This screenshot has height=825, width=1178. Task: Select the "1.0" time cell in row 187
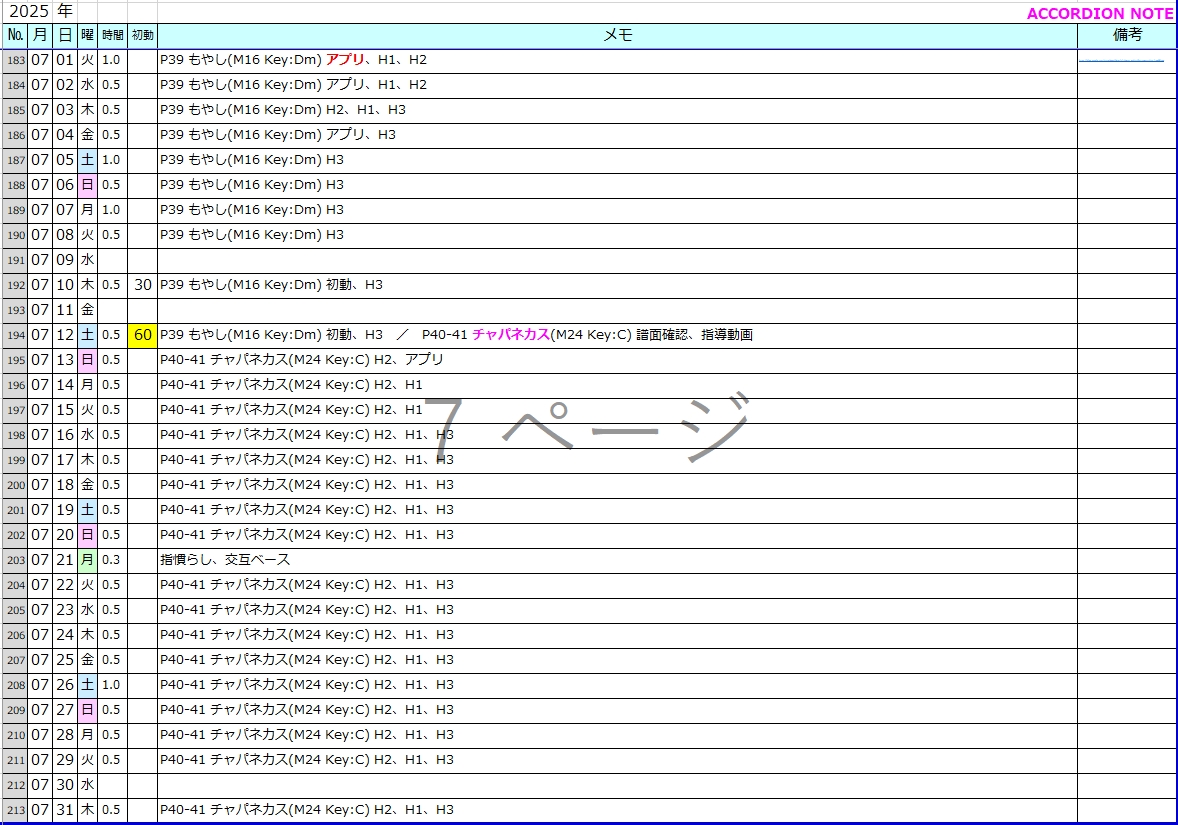point(113,161)
